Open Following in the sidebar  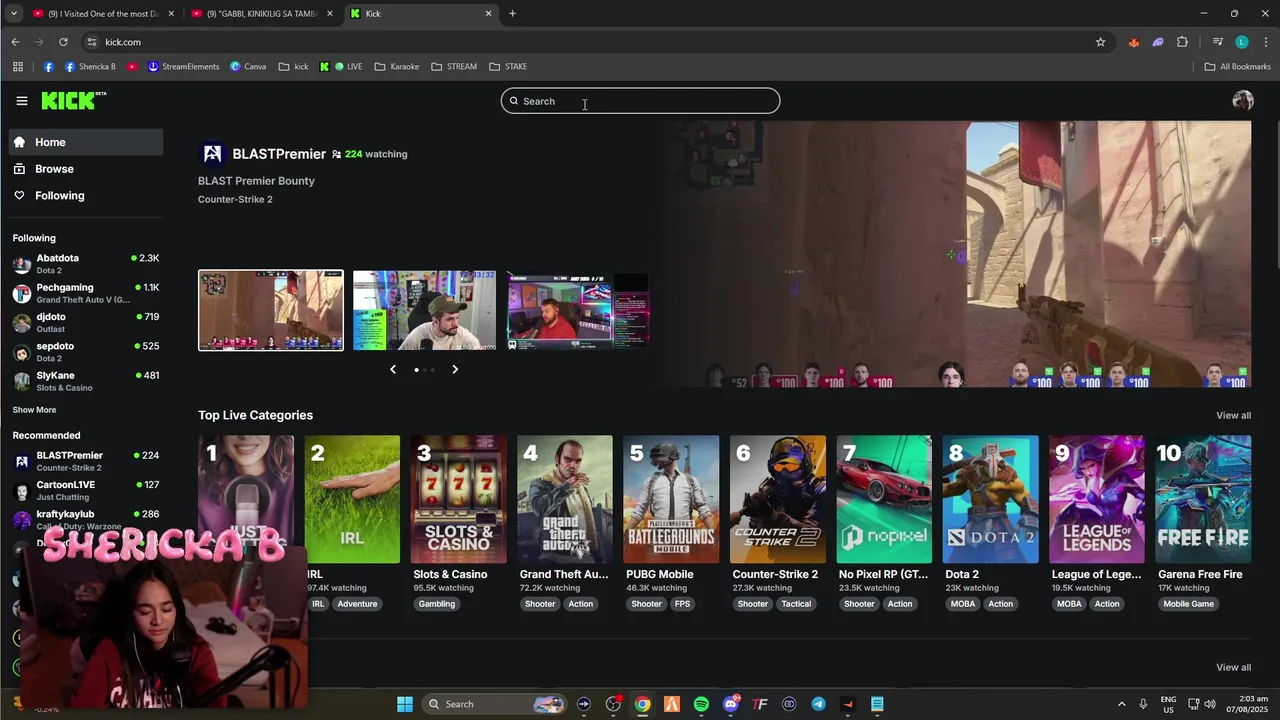click(x=84, y=195)
